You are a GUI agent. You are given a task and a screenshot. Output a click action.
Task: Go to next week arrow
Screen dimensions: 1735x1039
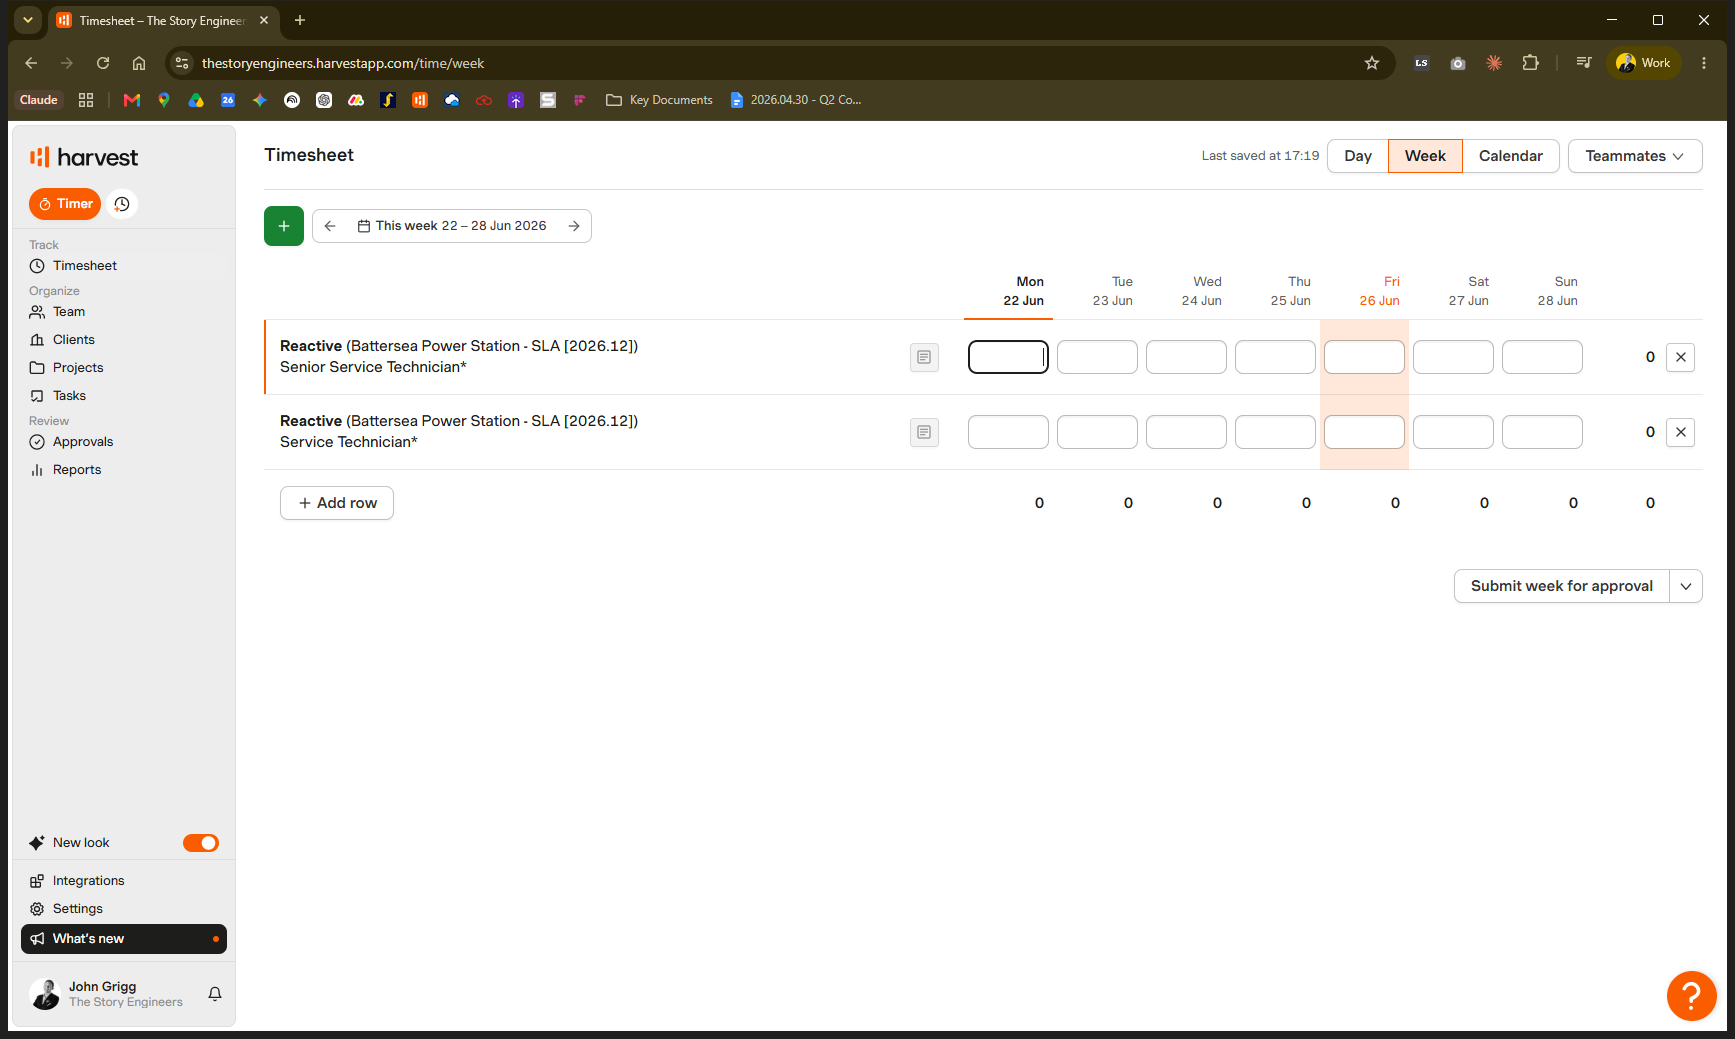tap(574, 226)
